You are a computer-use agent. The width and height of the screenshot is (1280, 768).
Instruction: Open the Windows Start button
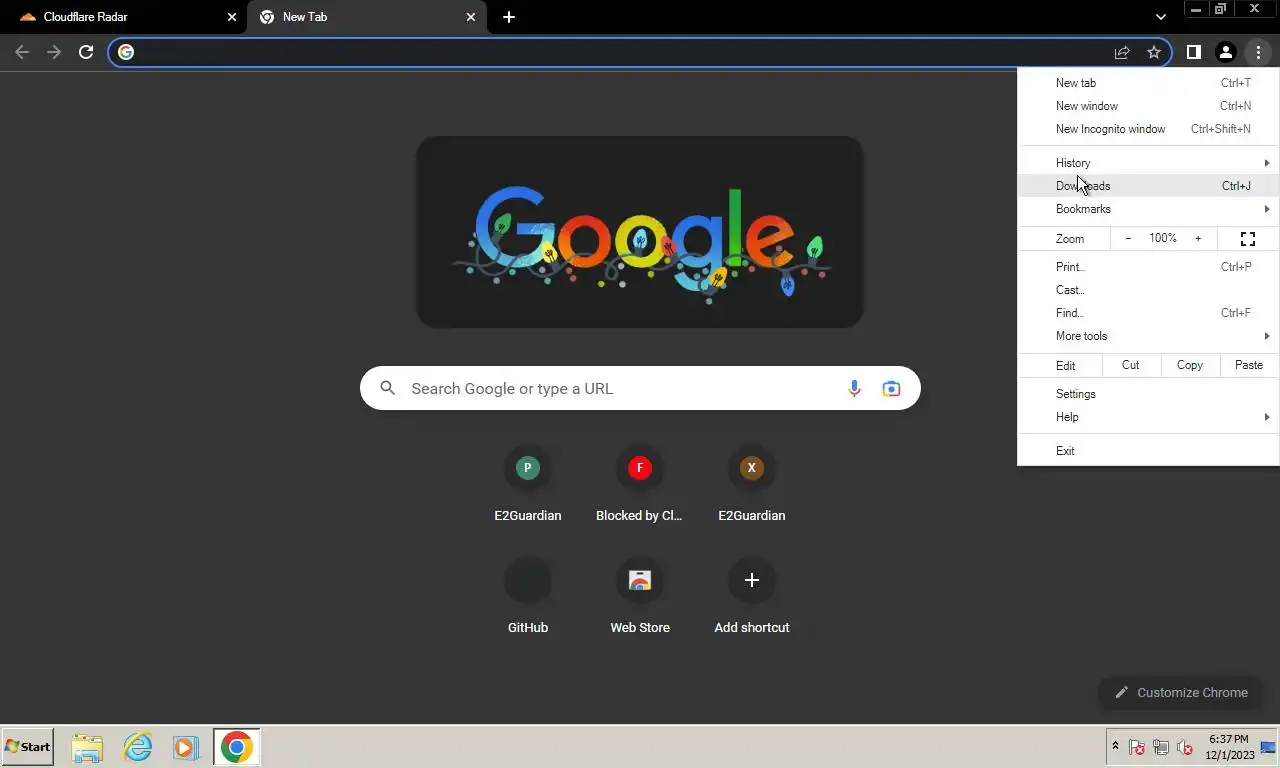coord(28,747)
